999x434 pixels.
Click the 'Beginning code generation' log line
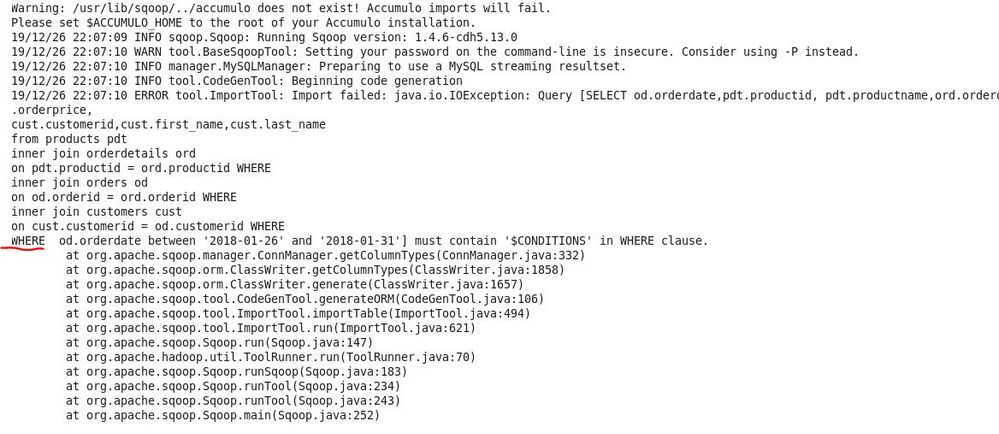[237, 81]
